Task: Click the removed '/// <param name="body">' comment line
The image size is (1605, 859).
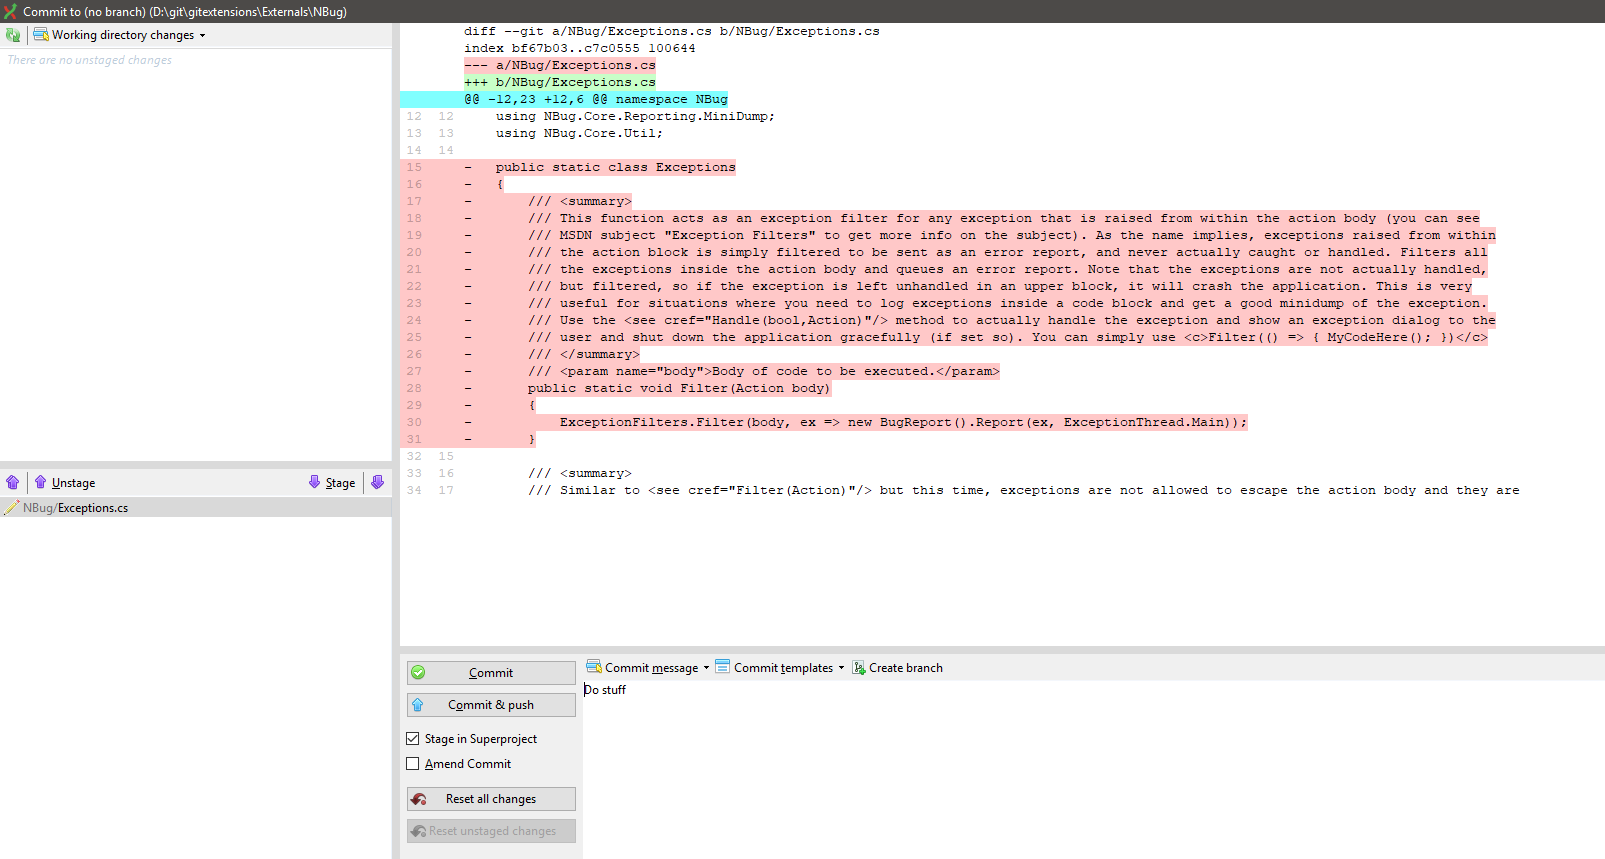Action: pos(764,371)
